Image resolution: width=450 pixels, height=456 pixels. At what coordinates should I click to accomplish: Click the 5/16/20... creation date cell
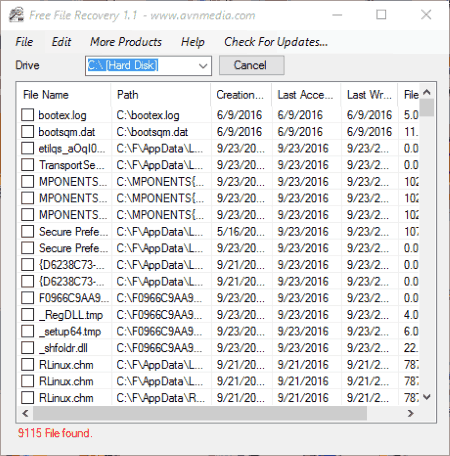241,232
